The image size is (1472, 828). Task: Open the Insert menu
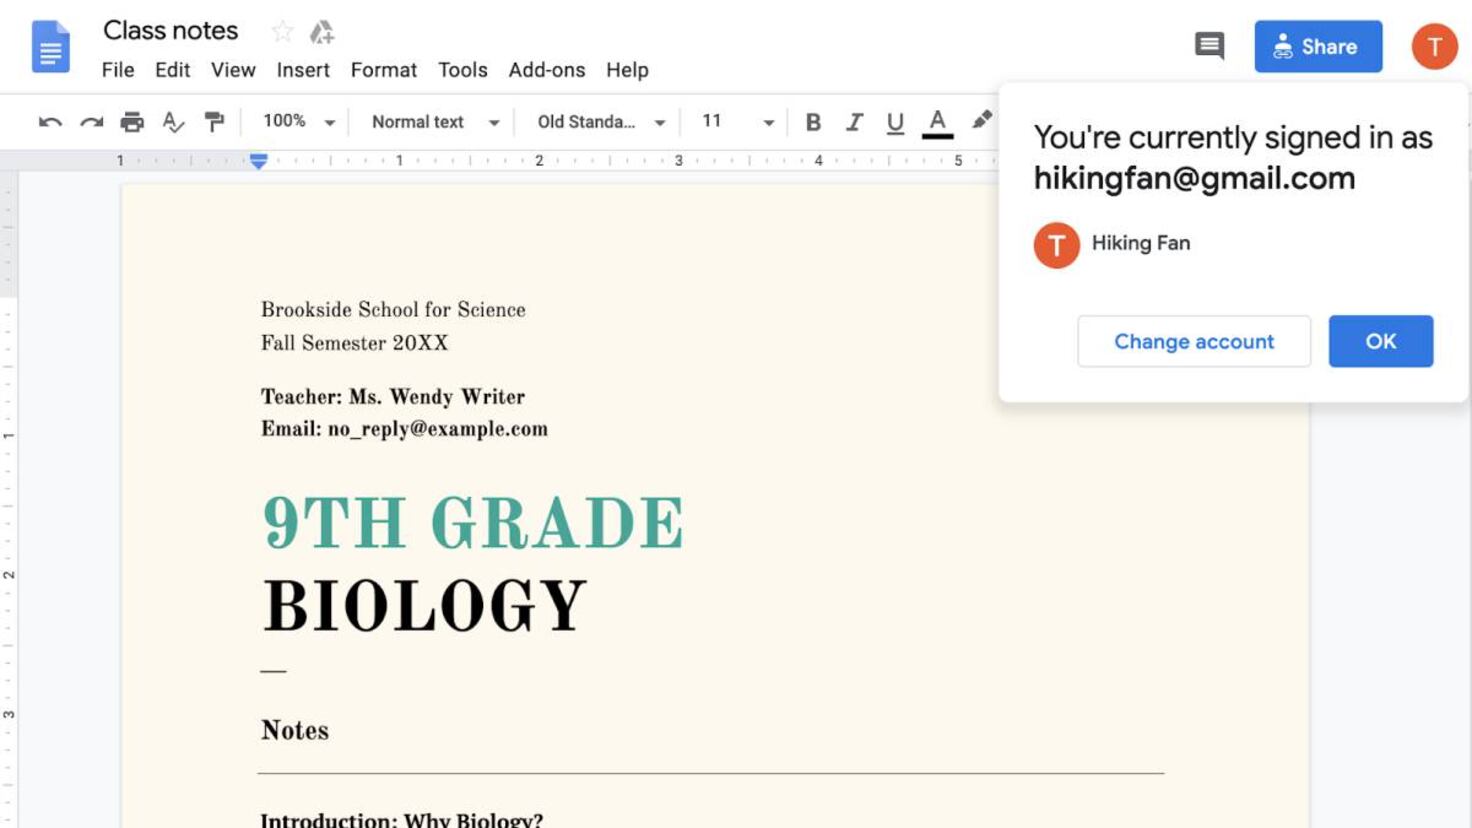pos(303,70)
